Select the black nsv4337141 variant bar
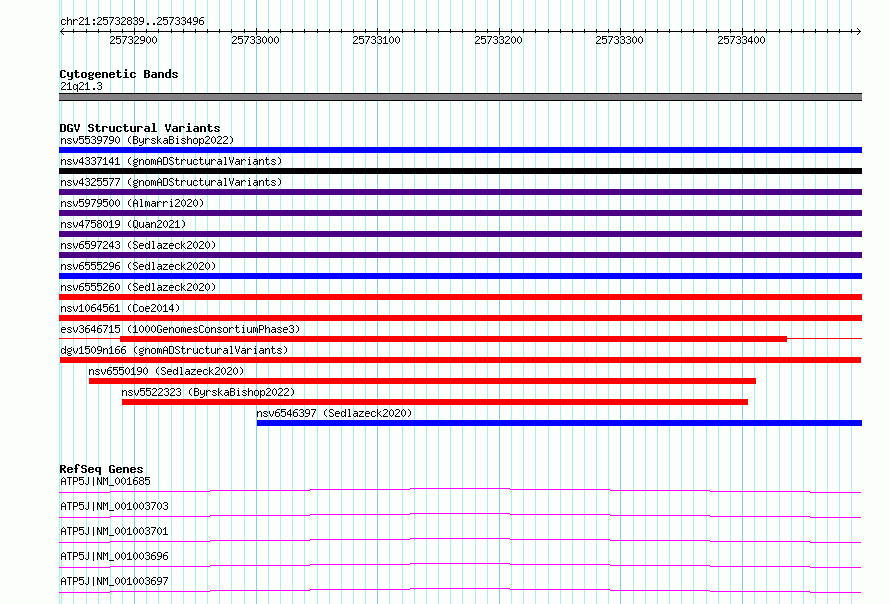 [x=460, y=171]
